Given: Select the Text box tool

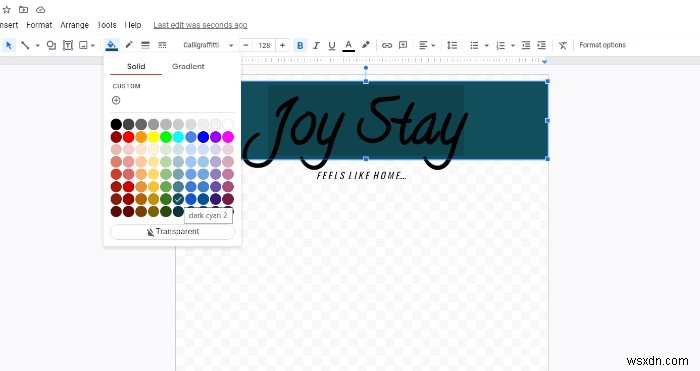Looking at the screenshot, I should click(x=67, y=45).
